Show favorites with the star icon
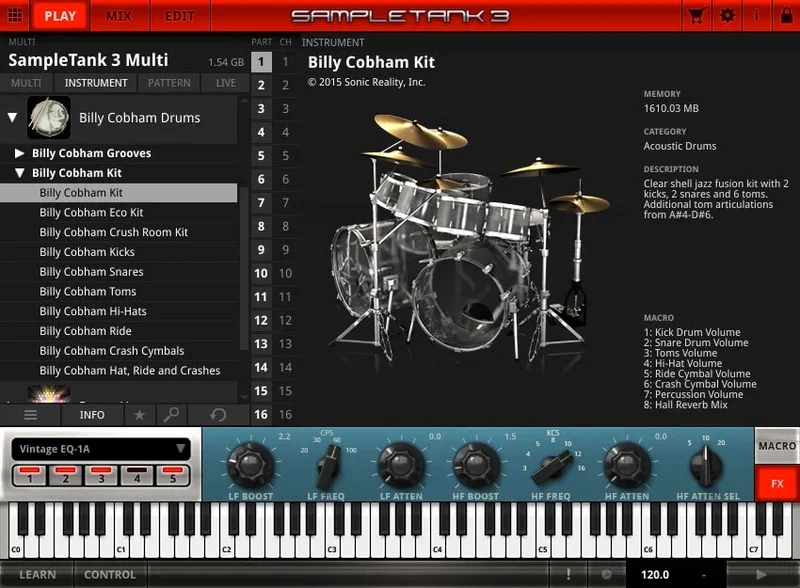This screenshot has width=800, height=588. click(x=139, y=414)
